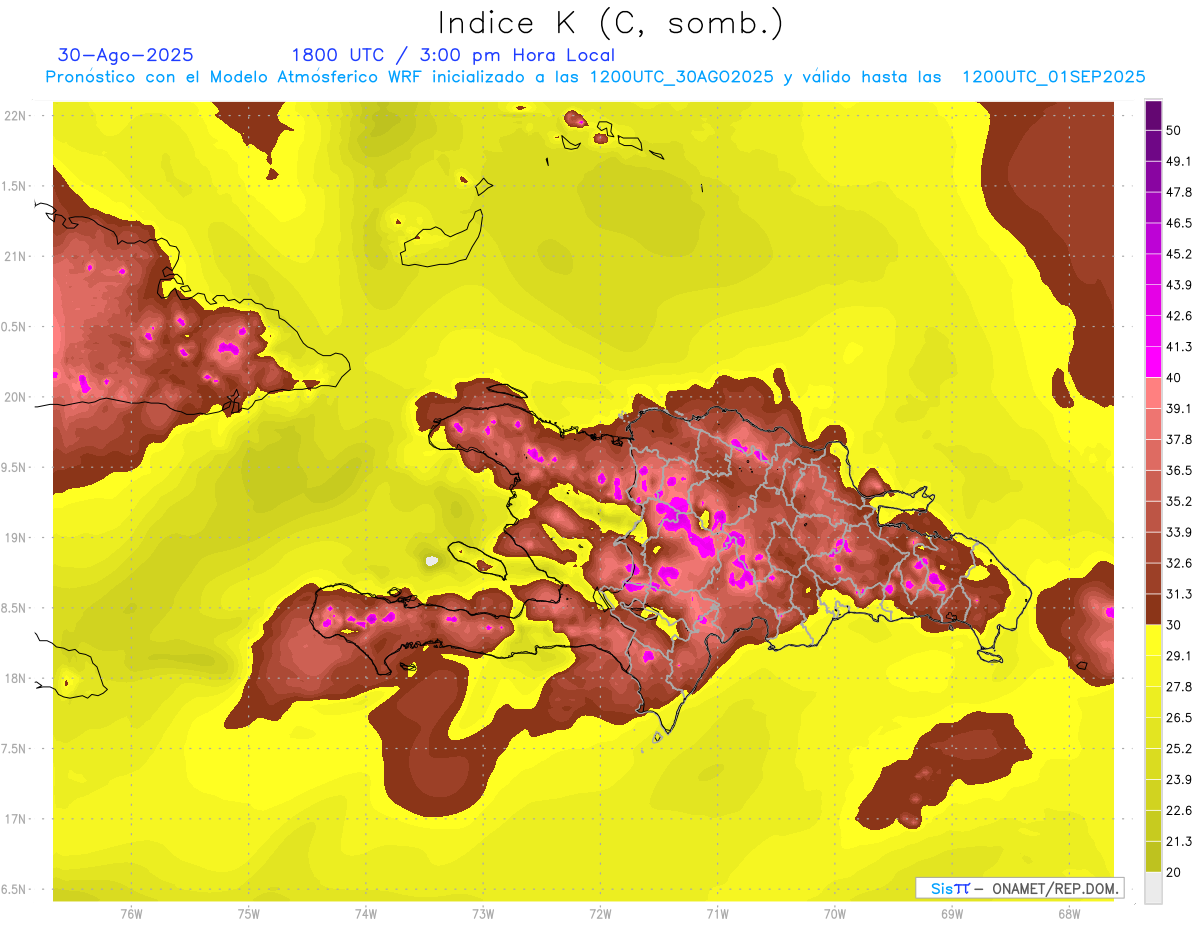Click the "76W" longitude label
The height and width of the screenshot is (927, 1200).
(131, 914)
